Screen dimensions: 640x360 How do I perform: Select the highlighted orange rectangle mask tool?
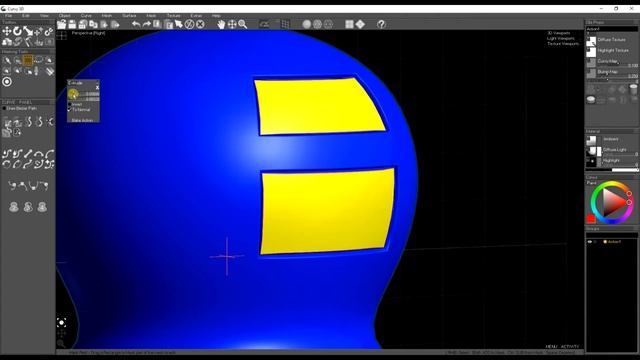pyautogui.click(x=28, y=60)
